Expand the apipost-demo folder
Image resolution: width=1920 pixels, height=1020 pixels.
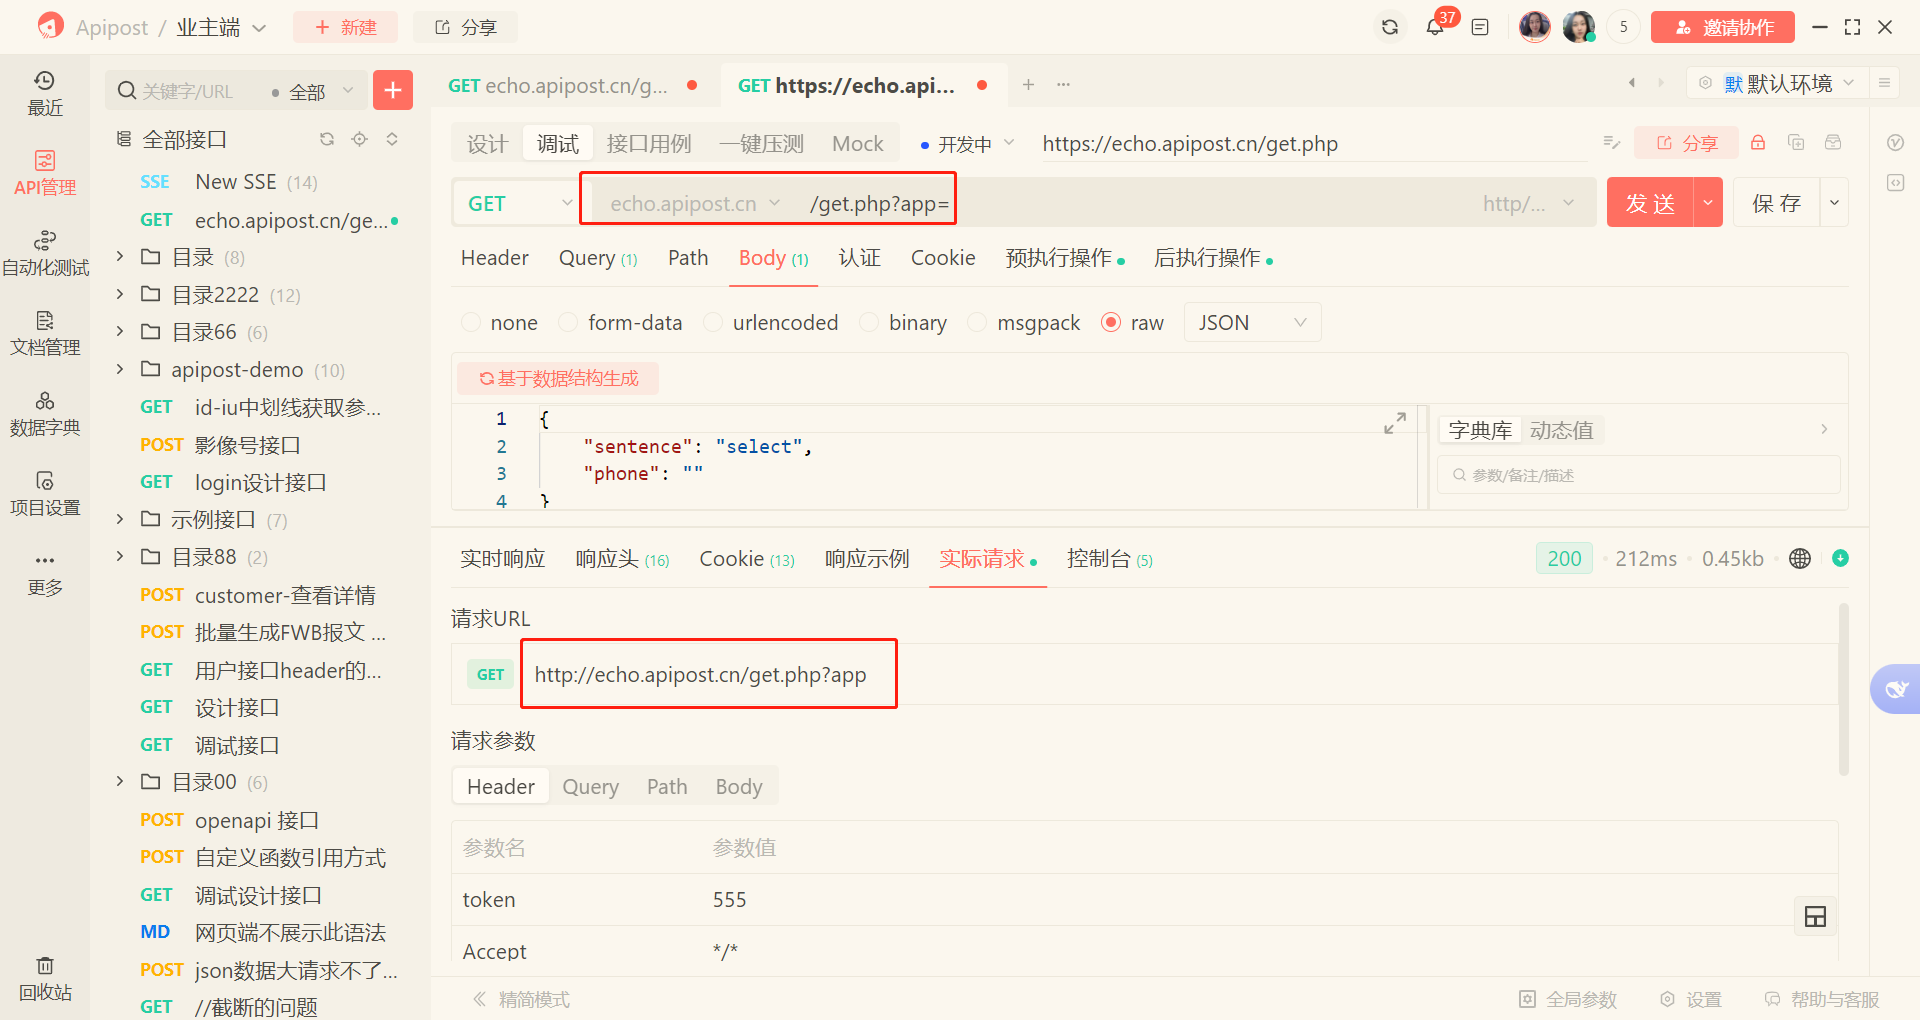120,369
